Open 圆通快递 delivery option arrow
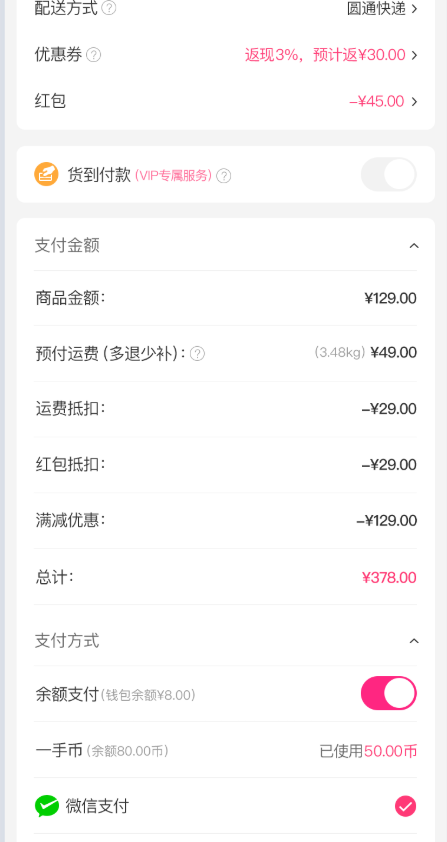The width and height of the screenshot is (447, 842). (414, 9)
